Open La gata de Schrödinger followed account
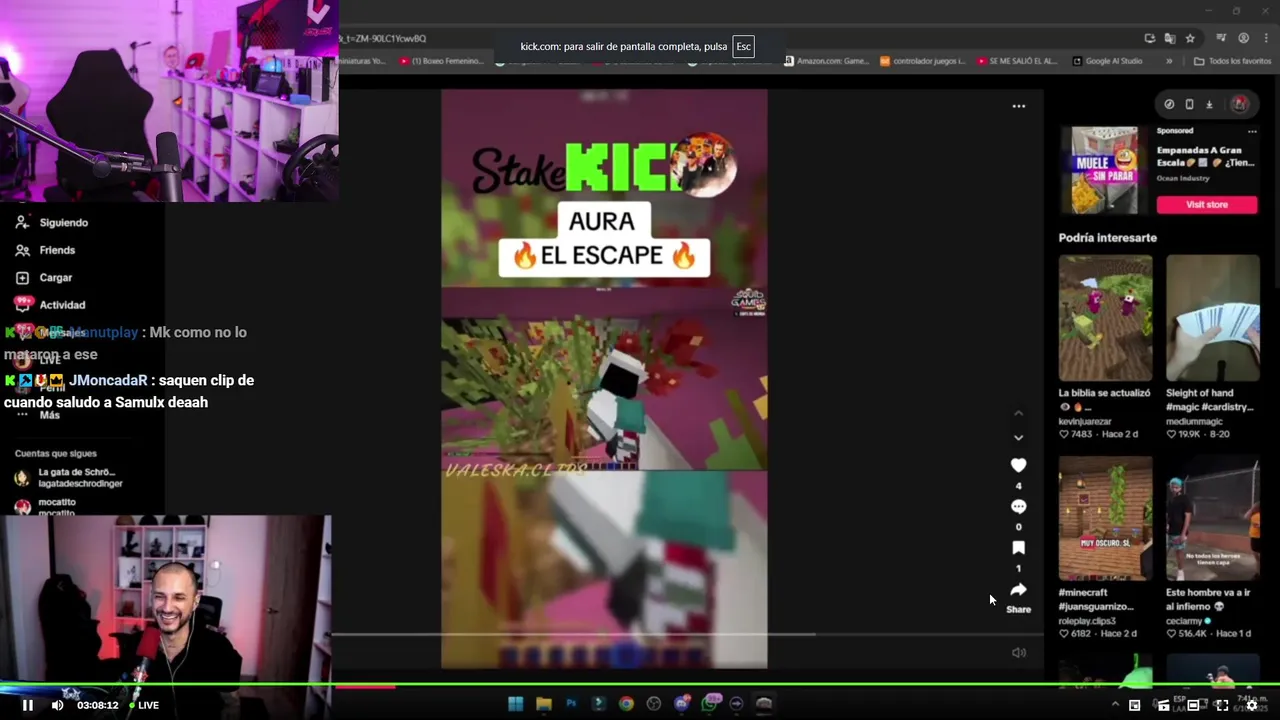This screenshot has height=720, width=1280. [x=68, y=478]
